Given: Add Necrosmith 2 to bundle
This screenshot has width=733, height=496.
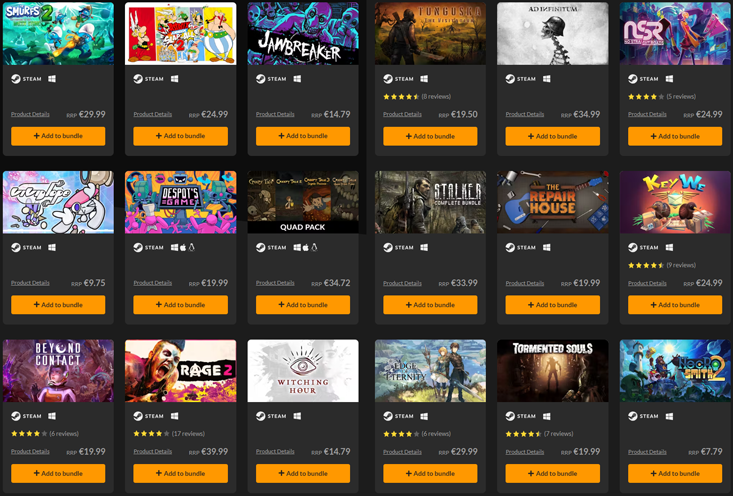Looking at the screenshot, I should (x=675, y=474).
